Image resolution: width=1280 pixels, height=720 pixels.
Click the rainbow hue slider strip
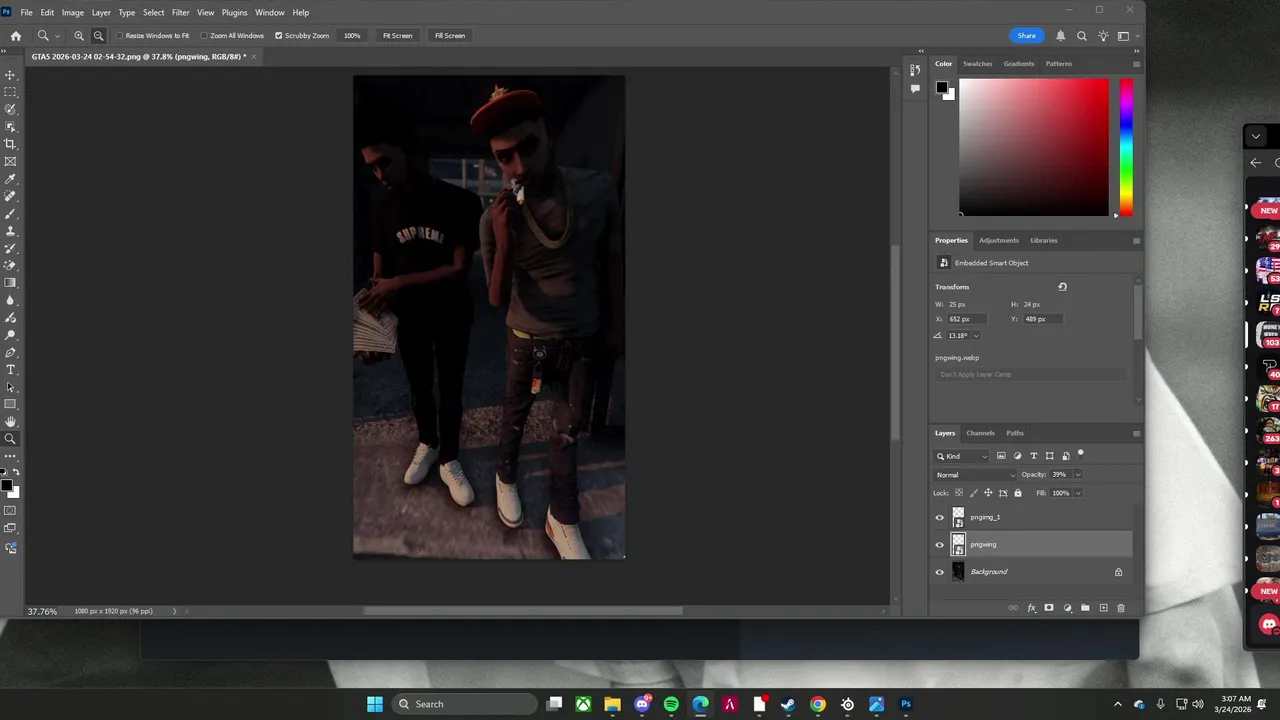click(1126, 145)
